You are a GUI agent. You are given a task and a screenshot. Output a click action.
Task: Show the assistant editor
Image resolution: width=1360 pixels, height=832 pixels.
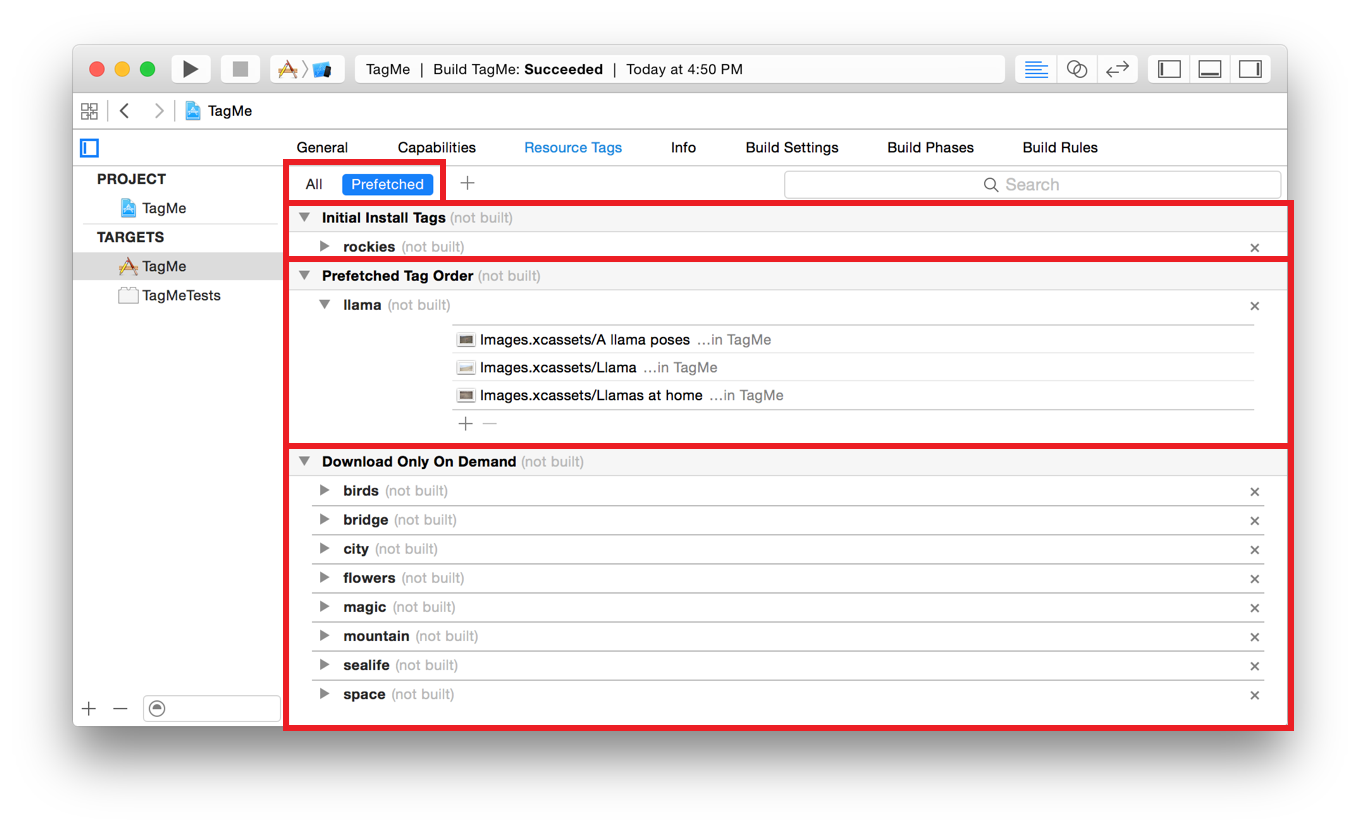click(1077, 69)
